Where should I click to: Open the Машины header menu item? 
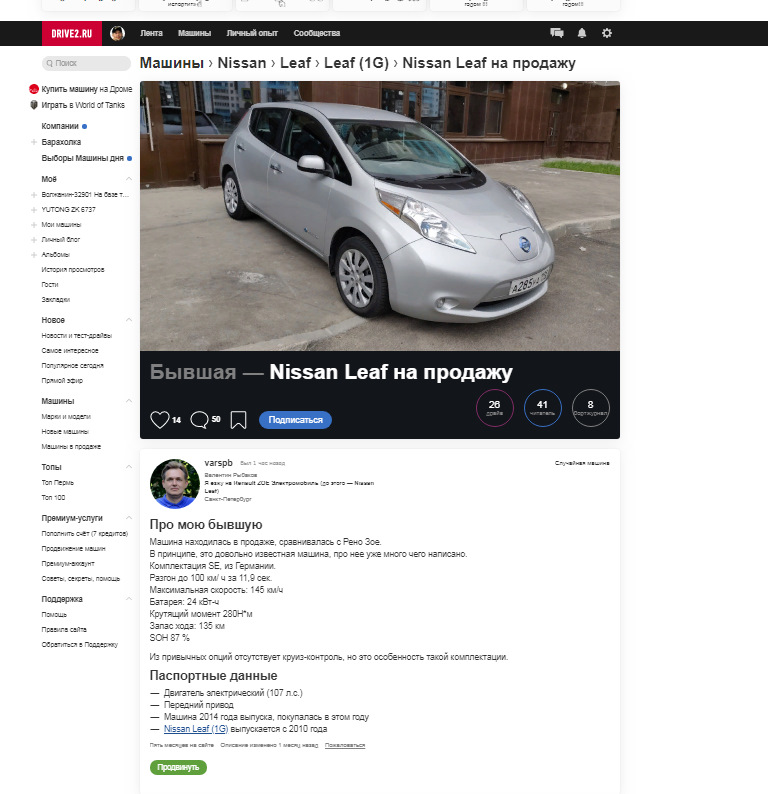[194, 33]
